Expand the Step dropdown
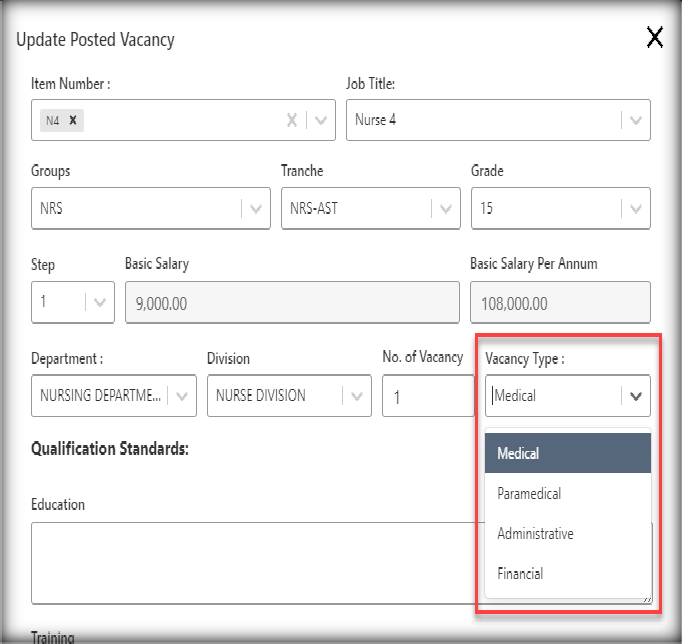This screenshot has width=682, height=644. (99, 302)
